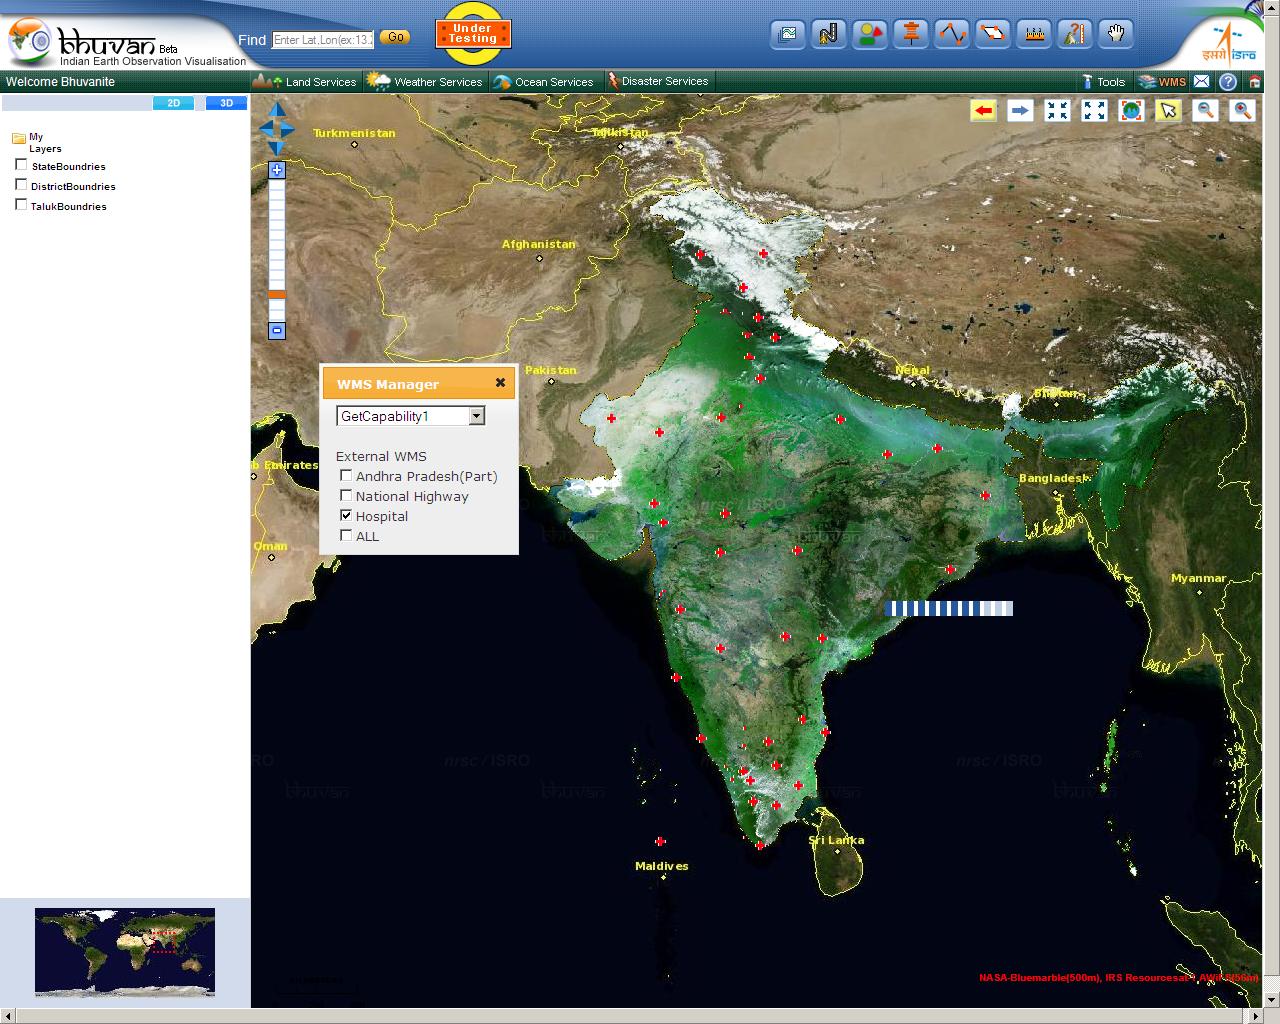Go to next map view arrow
The image size is (1280, 1024).
(x=1020, y=111)
